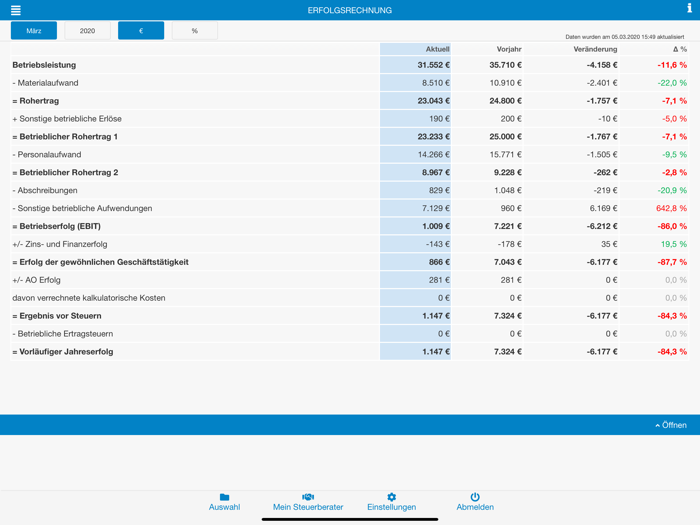Viewport: 700px width, 525px height.
Task: Open Auswahl folder icon
Action: [x=224, y=497]
